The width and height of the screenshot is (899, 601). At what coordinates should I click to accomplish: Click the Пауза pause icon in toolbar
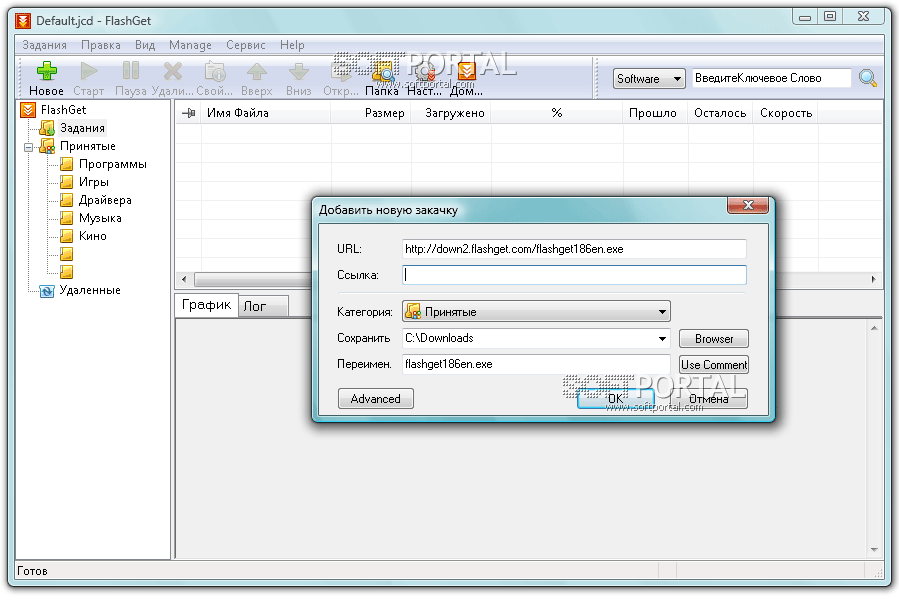pyautogui.click(x=131, y=71)
